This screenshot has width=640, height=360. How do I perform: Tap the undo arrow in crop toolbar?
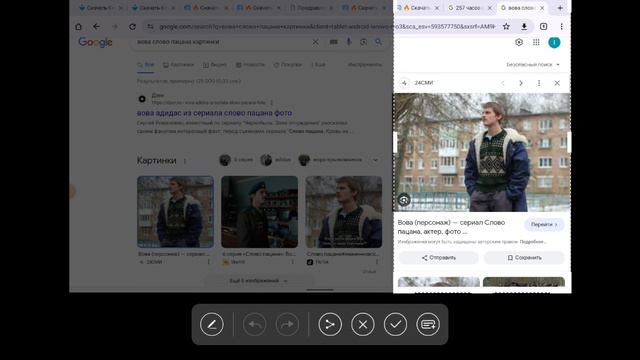254,324
